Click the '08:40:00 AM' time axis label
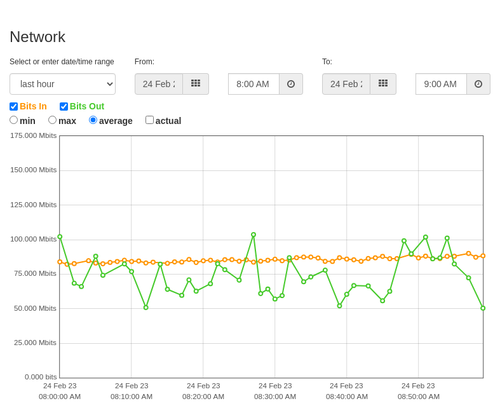This screenshot has height=403, width=500. pyautogui.click(x=347, y=397)
